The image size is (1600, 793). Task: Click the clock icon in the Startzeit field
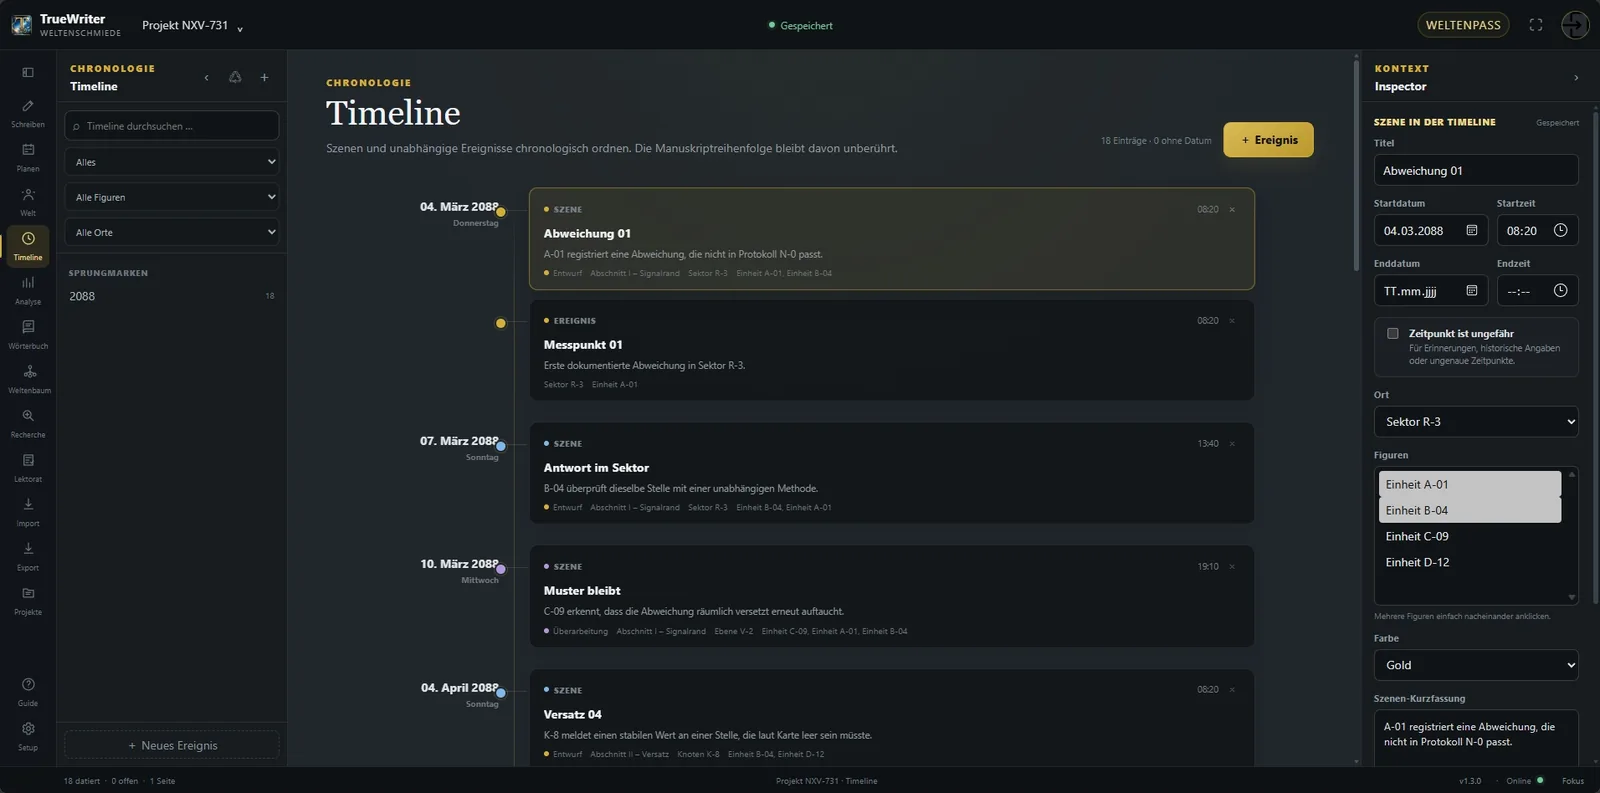1560,231
